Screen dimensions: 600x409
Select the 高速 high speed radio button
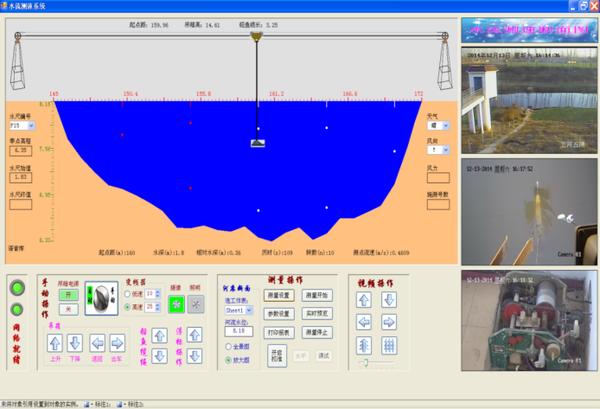127,307
